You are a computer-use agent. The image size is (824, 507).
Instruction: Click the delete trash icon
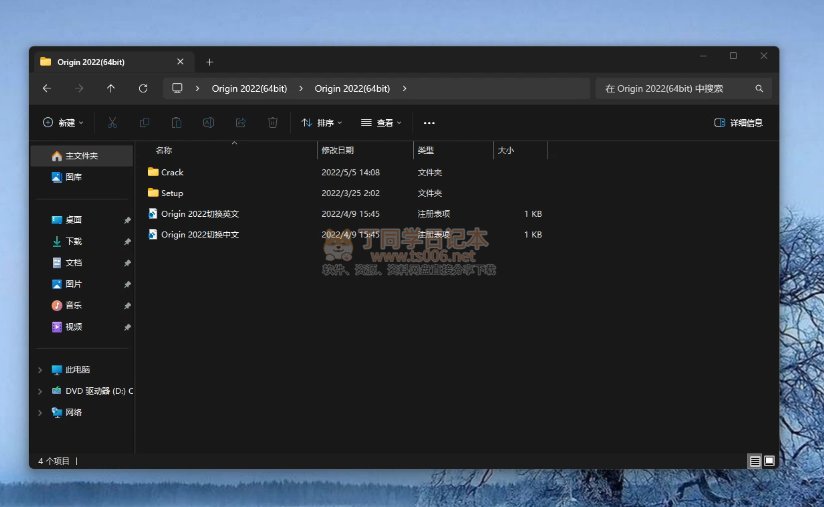click(x=272, y=123)
